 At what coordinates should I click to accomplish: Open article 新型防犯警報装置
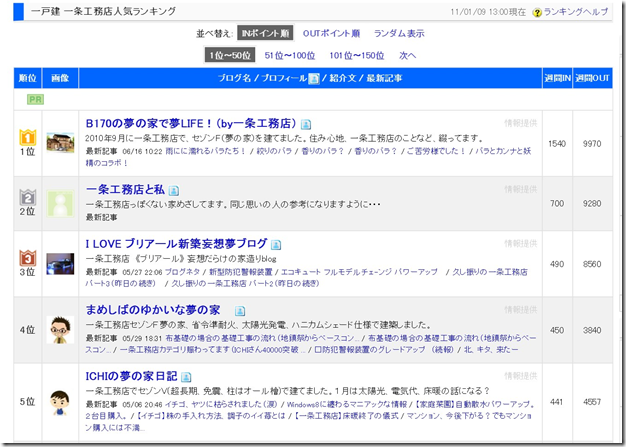click(x=241, y=272)
